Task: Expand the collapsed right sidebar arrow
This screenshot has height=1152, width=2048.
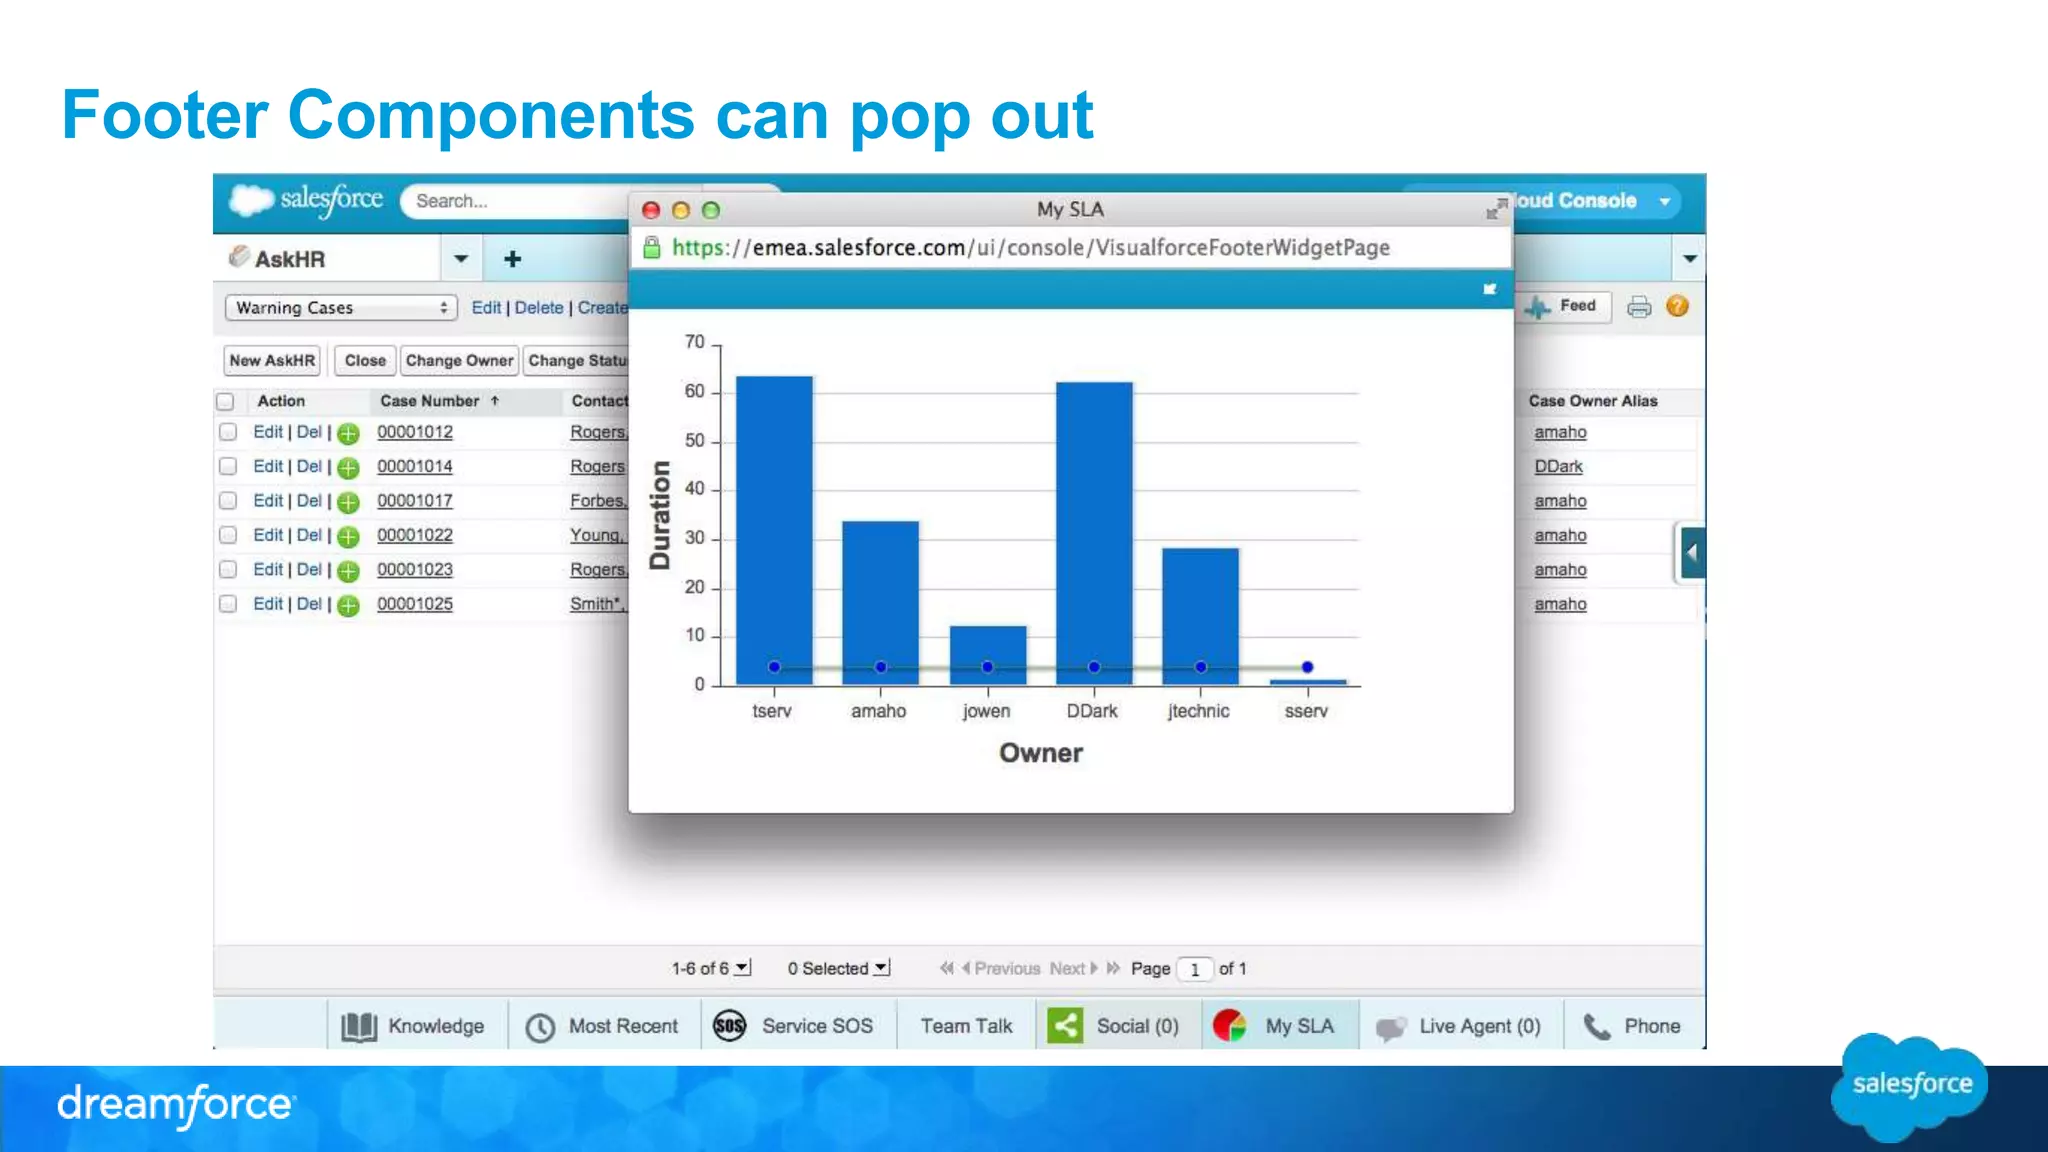Action: point(1692,552)
